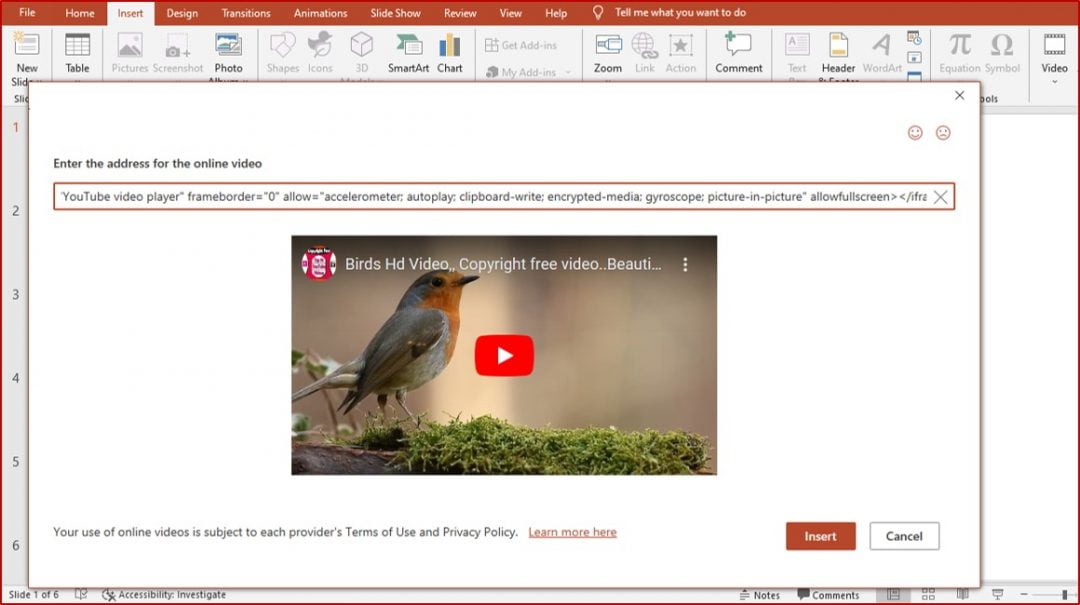The height and width of the screenshot is (605, 1080).
Task: Click the sad face feedback icon
Action: tap(942, 132)
